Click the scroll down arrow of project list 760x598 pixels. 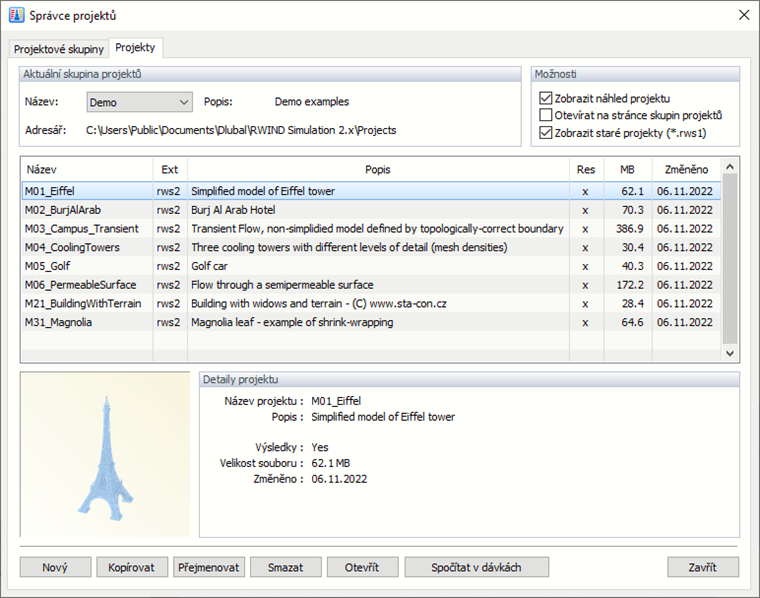730,354
